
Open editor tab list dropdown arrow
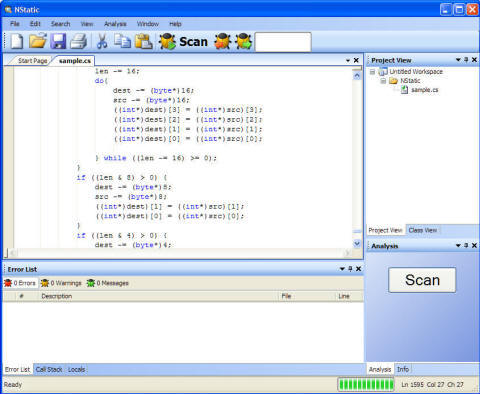coord(348,60)
